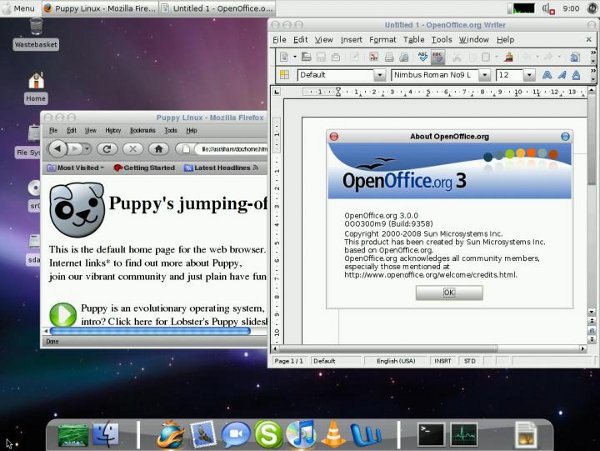This screenshot has height=451, width=600.
Task: Open the Getting Started bookmark
Action: (144, 168)
